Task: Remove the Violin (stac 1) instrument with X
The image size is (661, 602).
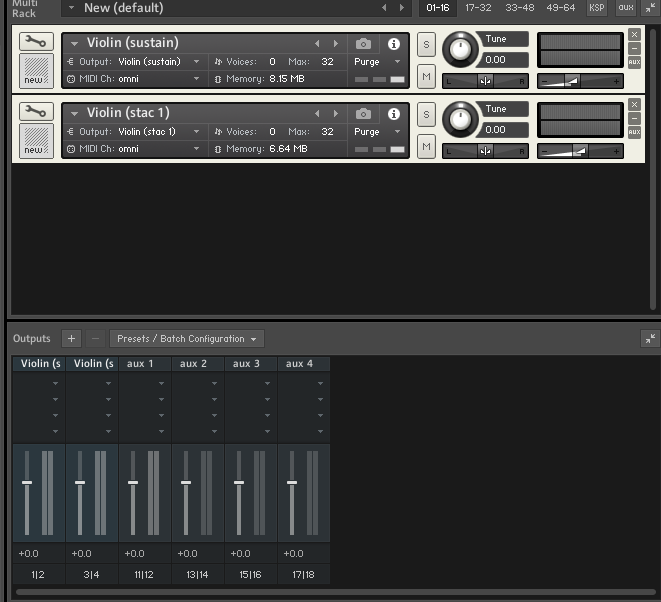Action: 634,105
